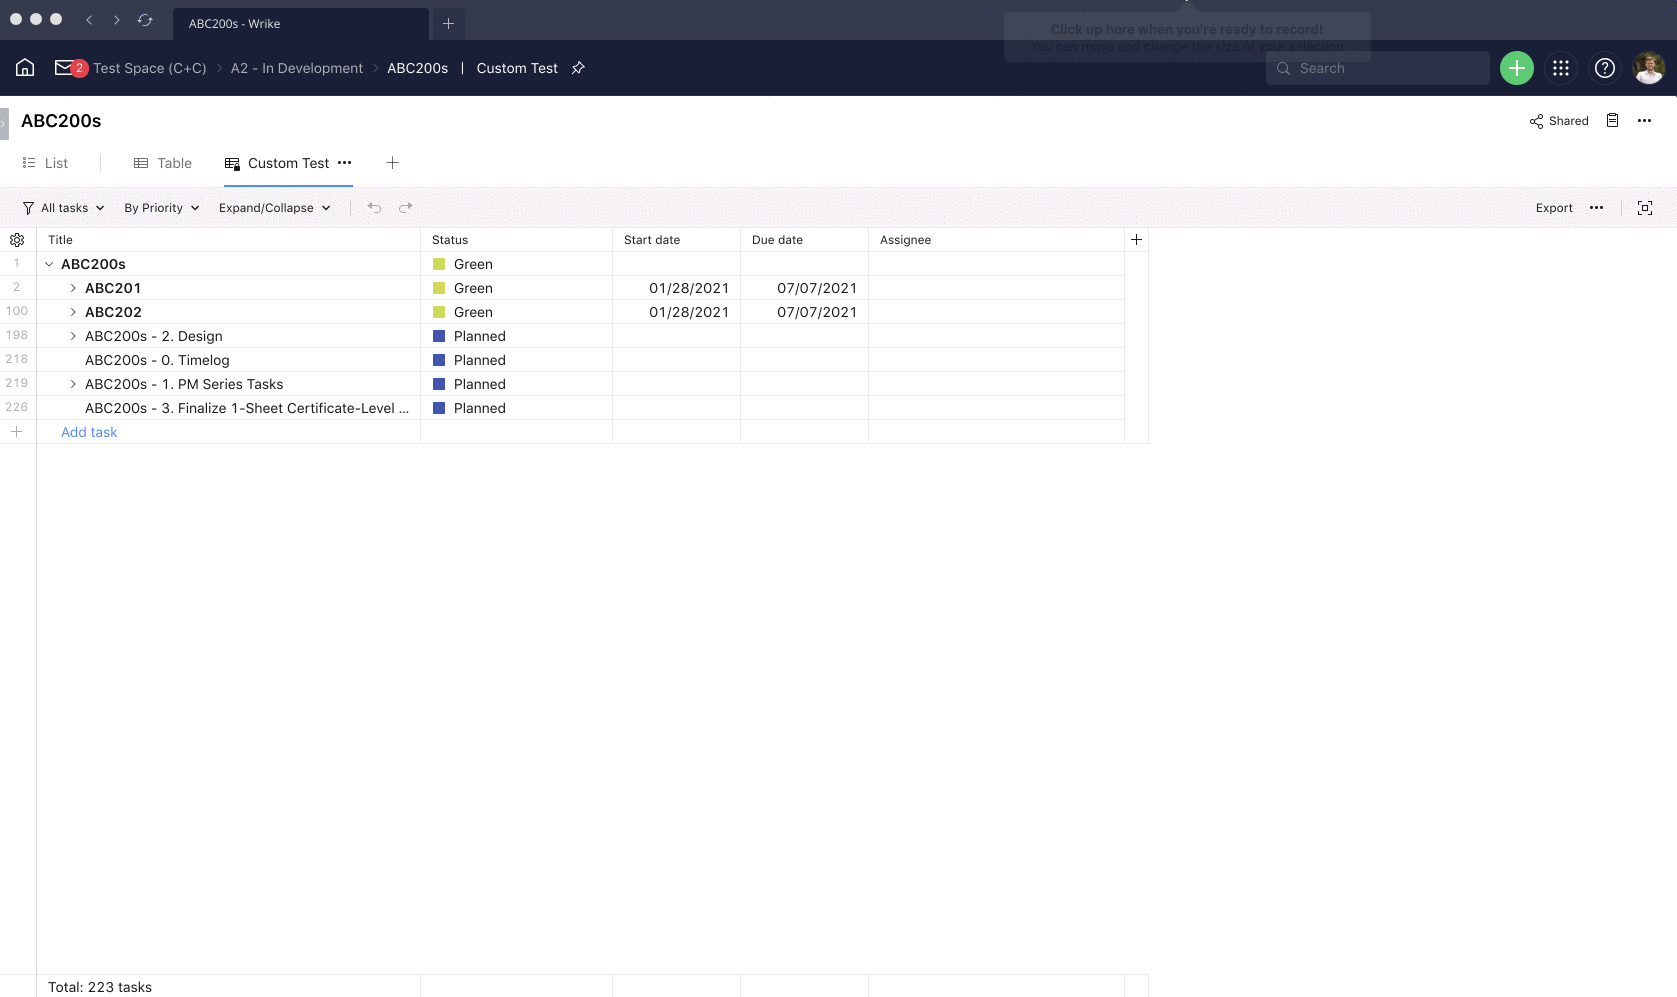Change Green status of ABC201
Image resolution: width=1677 pixels, height=997 pixels.
516,288
